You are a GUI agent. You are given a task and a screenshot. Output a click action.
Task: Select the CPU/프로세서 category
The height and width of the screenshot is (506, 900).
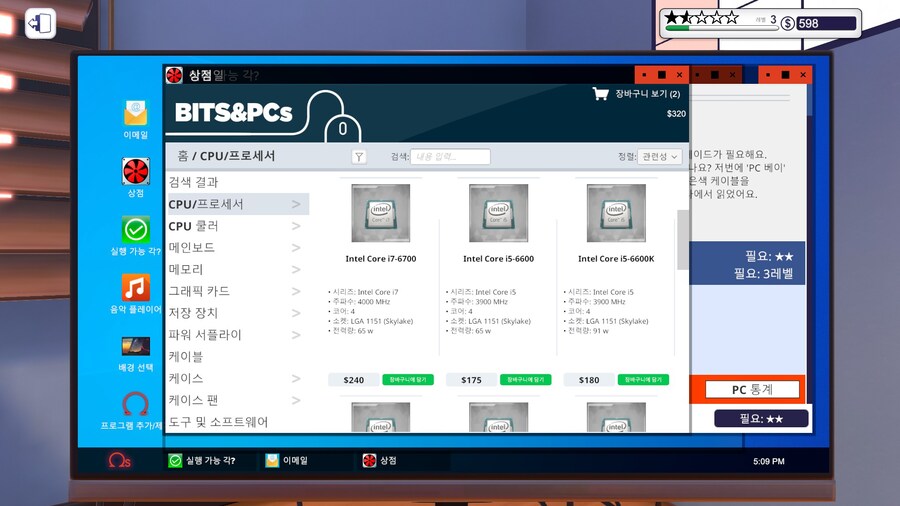pyautogui.click(x=237, y=204)
